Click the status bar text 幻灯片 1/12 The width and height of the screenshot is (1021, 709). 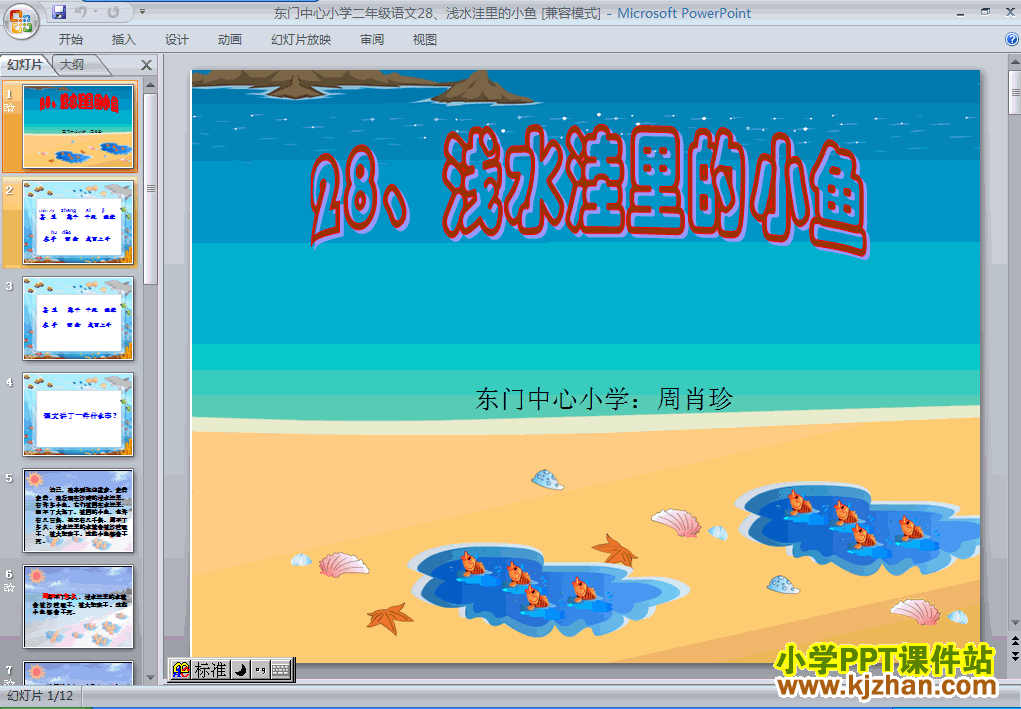click(40, 696)
